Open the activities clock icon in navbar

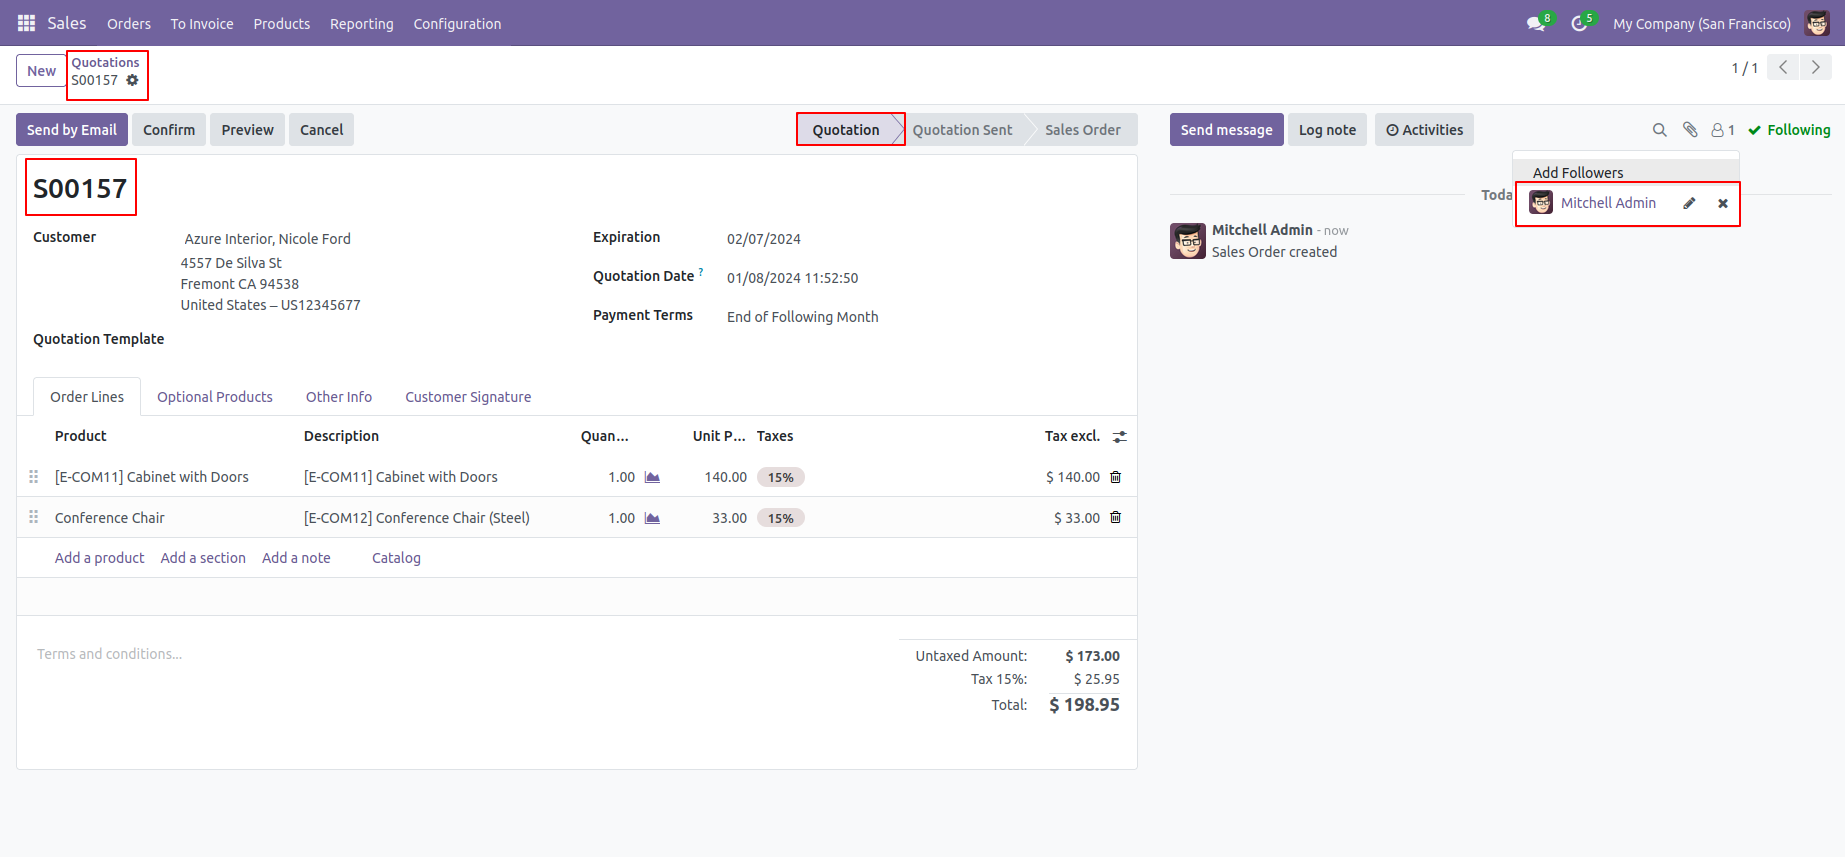(1579, 24)
